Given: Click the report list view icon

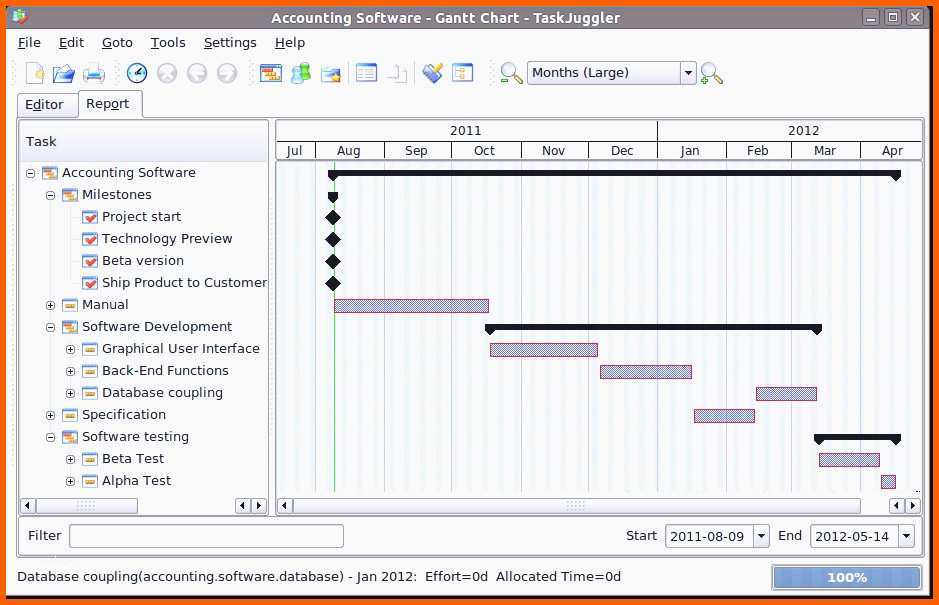Looking at the screenshot, I should tap(366, 73).
